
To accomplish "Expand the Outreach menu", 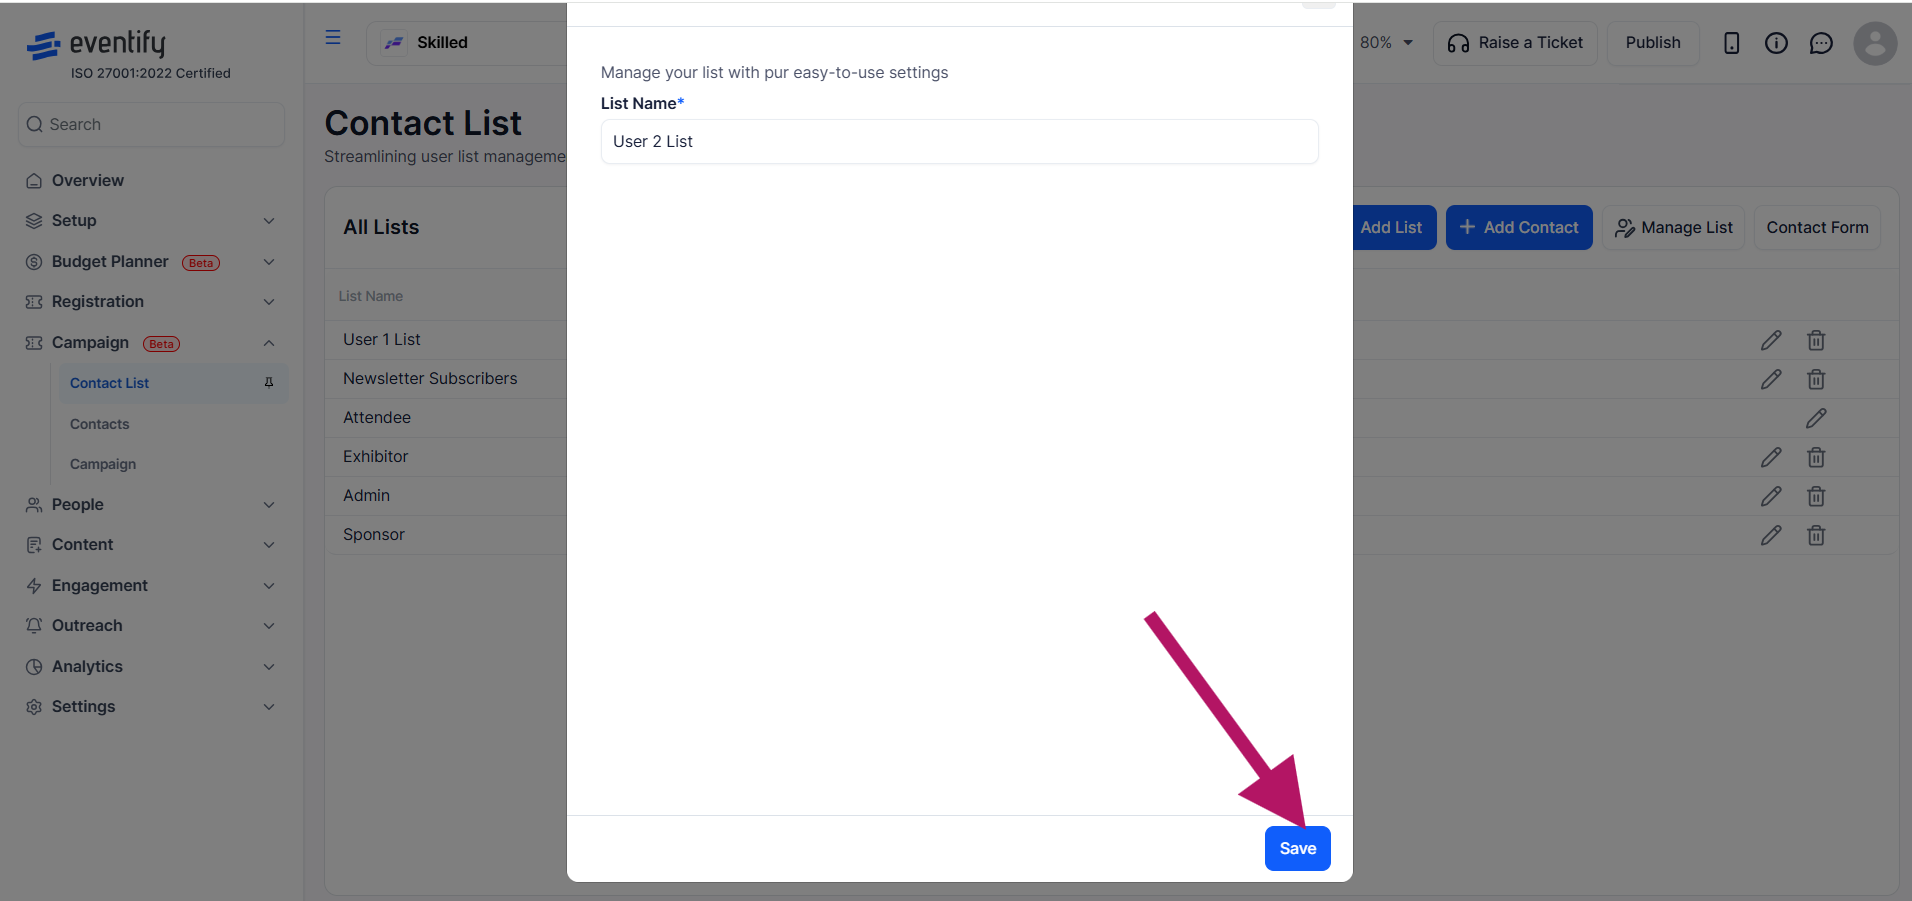I will pyautogui.click(x=151, y=626).
